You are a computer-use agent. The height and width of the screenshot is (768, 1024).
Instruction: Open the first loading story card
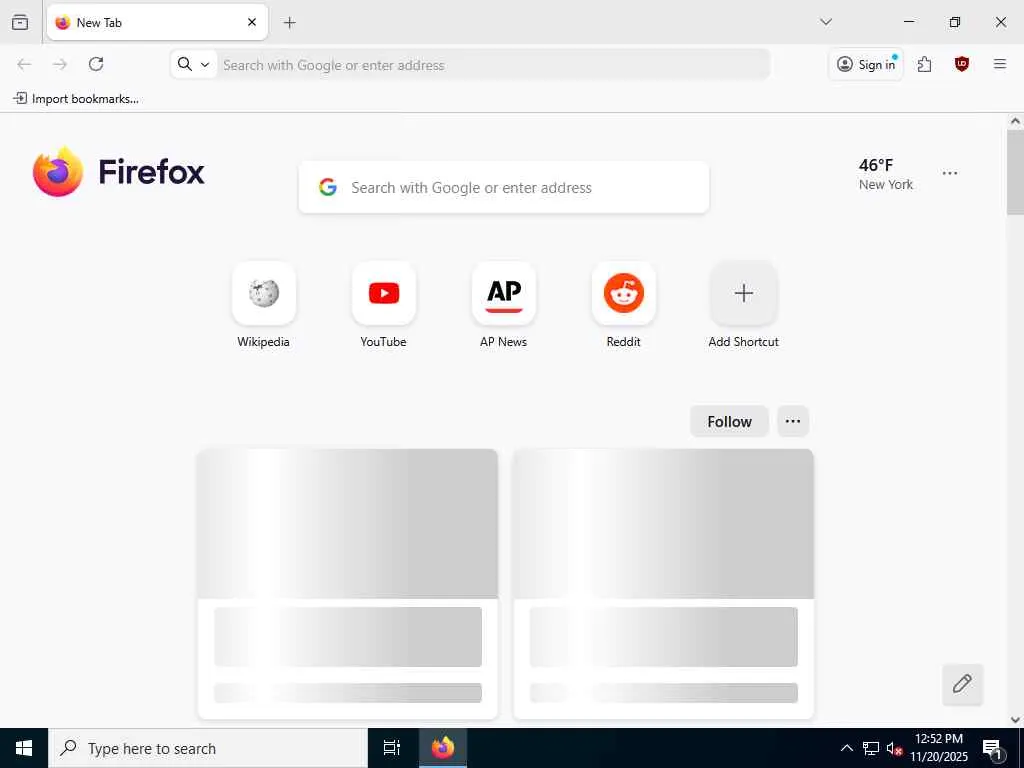(347, 584)
